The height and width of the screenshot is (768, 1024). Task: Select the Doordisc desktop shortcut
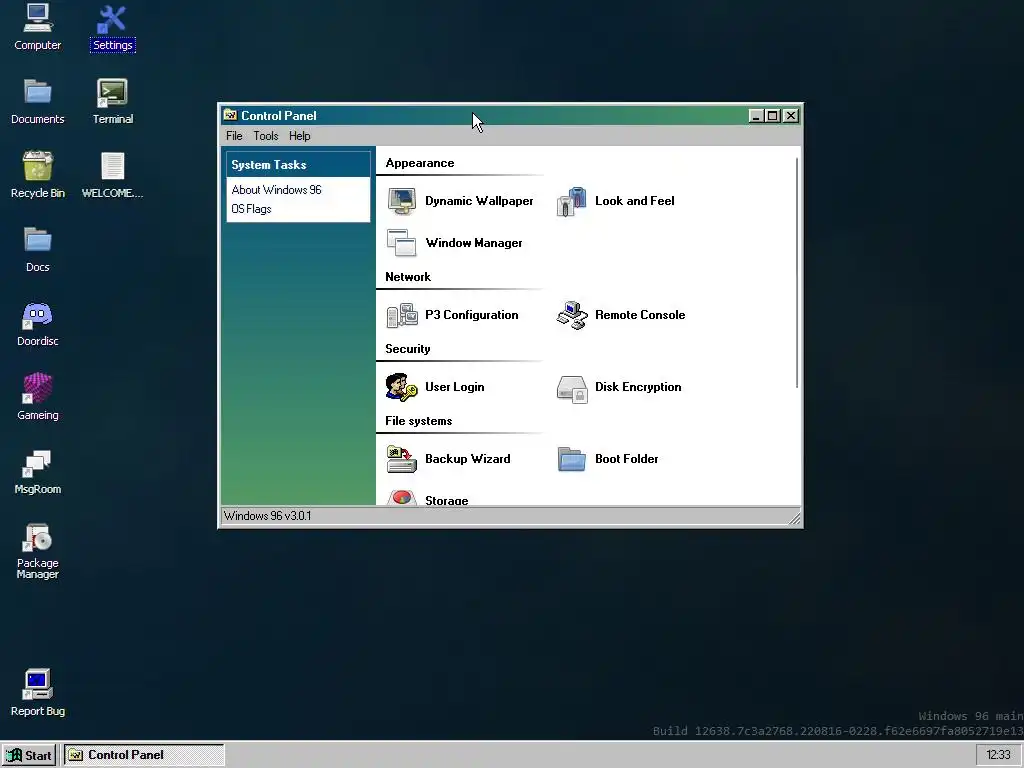tap(37, 324)
